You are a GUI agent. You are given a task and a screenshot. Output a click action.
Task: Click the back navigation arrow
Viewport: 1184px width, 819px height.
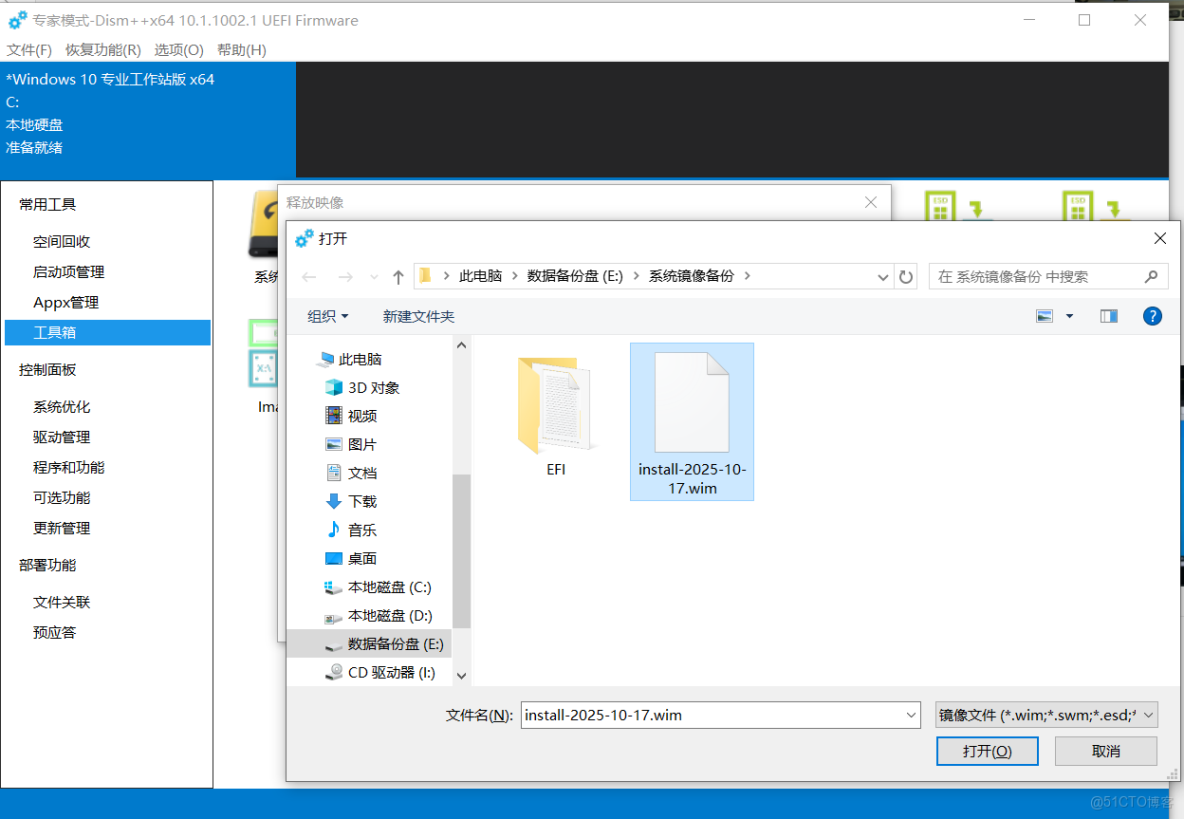pos(310,276)
